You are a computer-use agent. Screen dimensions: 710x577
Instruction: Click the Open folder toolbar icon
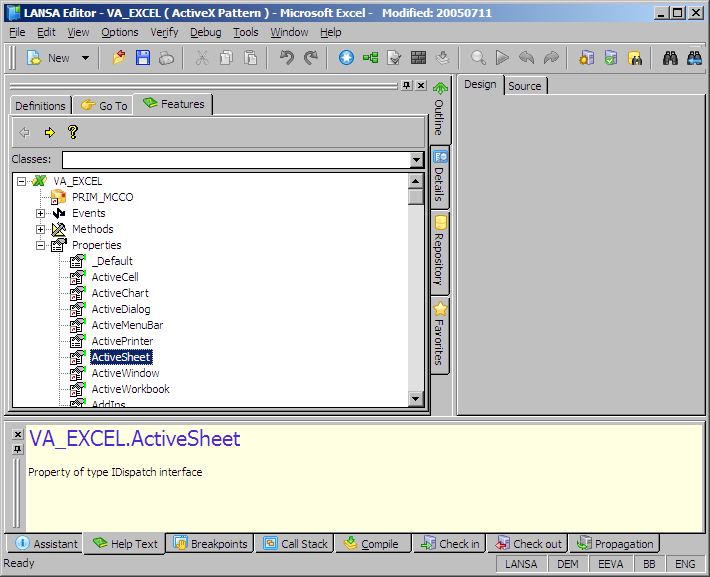click(x=119, y=58)
